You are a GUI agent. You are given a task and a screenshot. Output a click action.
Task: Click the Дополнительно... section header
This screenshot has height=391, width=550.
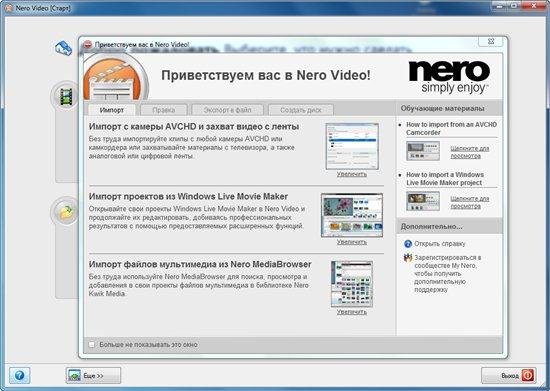coord(431,227)
